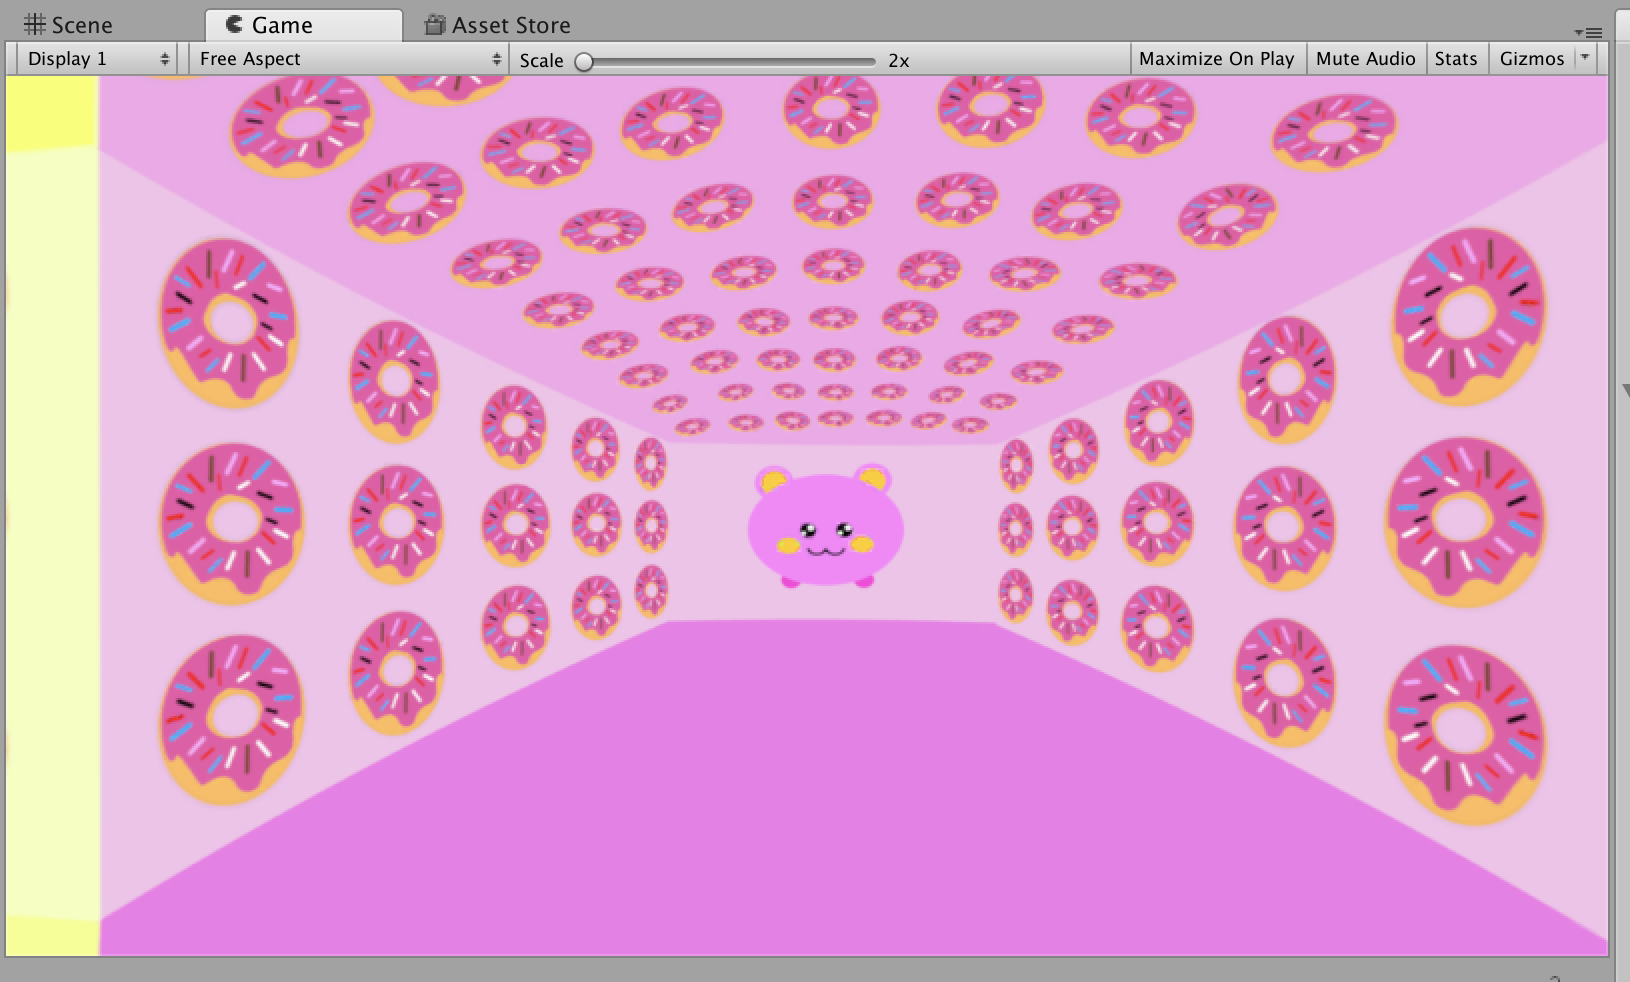Click the pink bear character in the game

(826, 526)
